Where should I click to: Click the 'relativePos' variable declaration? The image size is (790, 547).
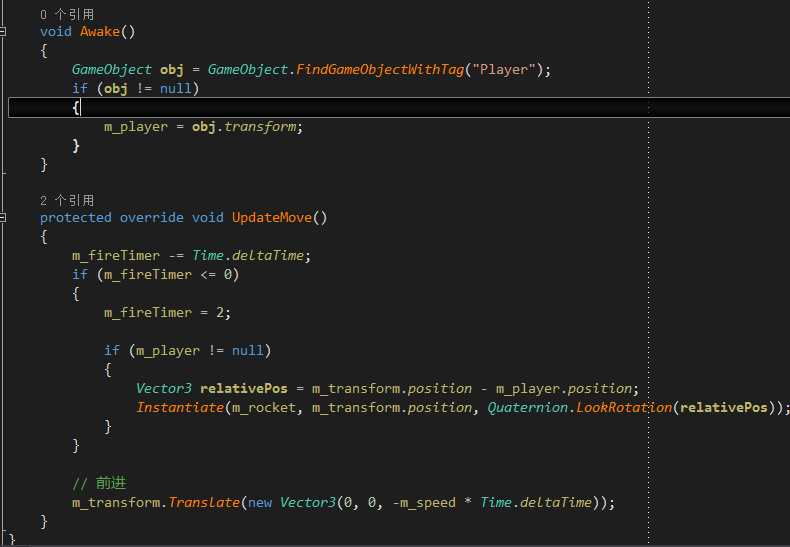pos(244,389)
